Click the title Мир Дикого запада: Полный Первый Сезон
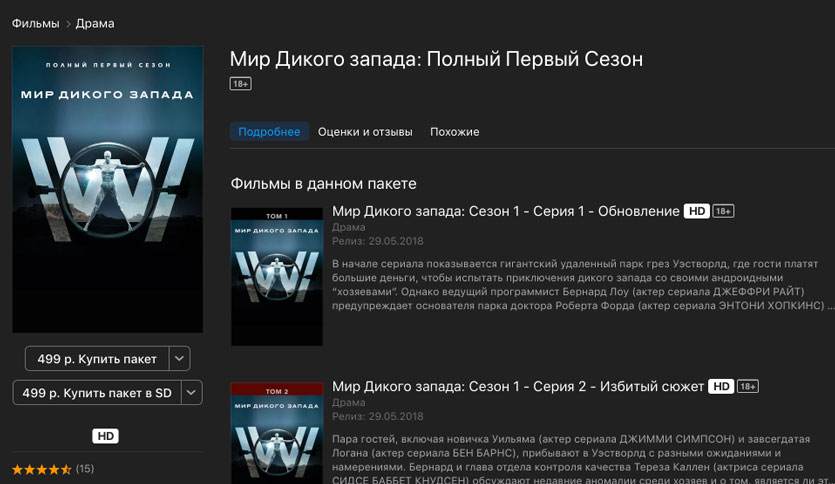The width and height of the screenshot is (835, 484). (436, 59)
